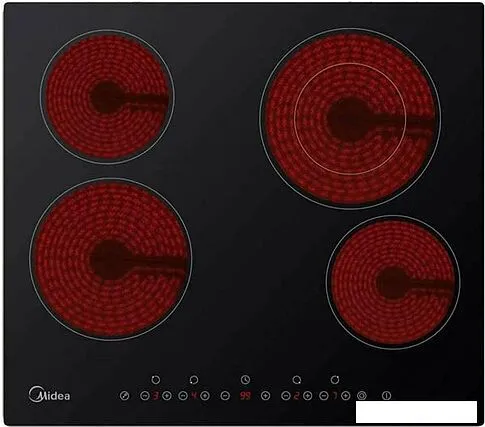Select the lower-right burner zone indicator
Viewport: 485px width, 427px height.
297,380
